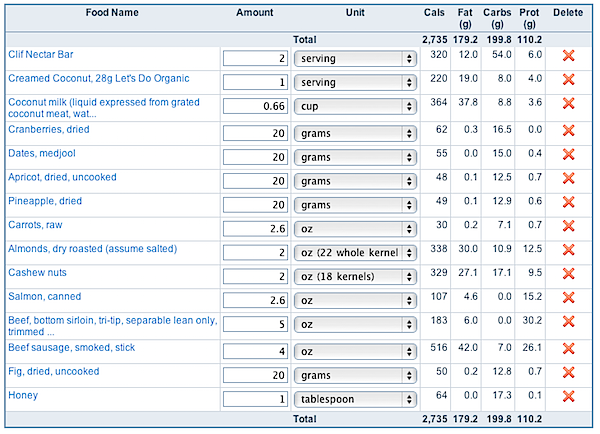
Task: Edit the amount field for Honey
Action: 255,399
